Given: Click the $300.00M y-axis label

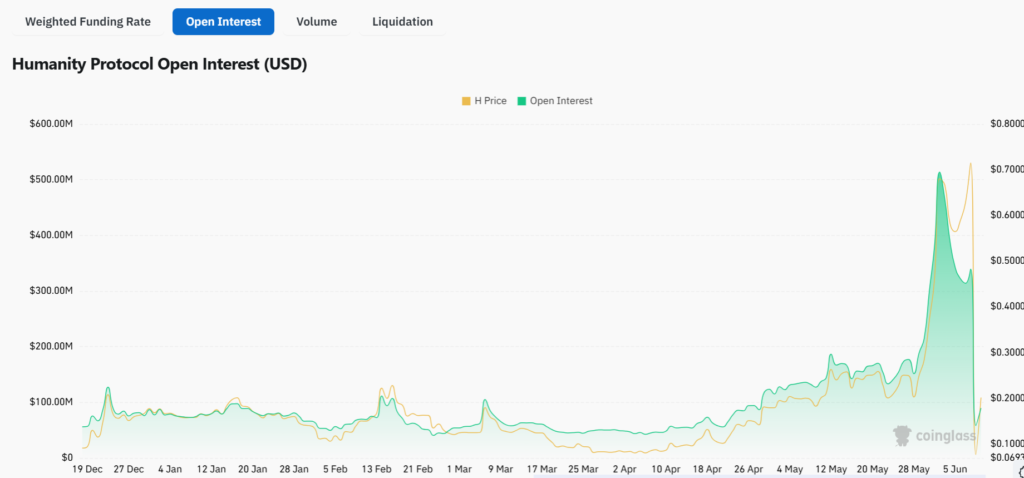Looking at the screenshot, I should click(x=51, y=291).
